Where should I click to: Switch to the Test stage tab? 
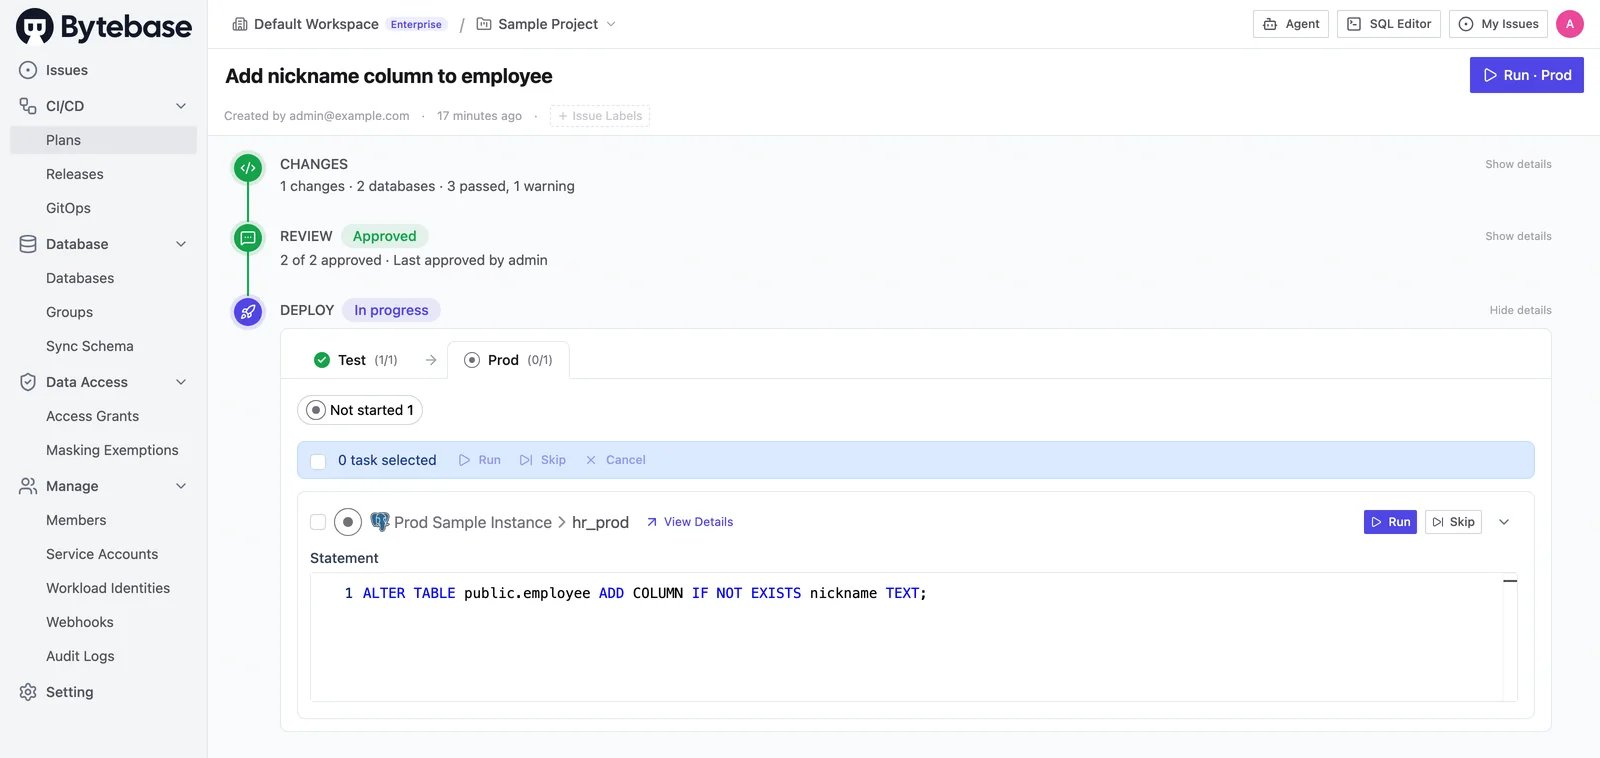point(356,360)
